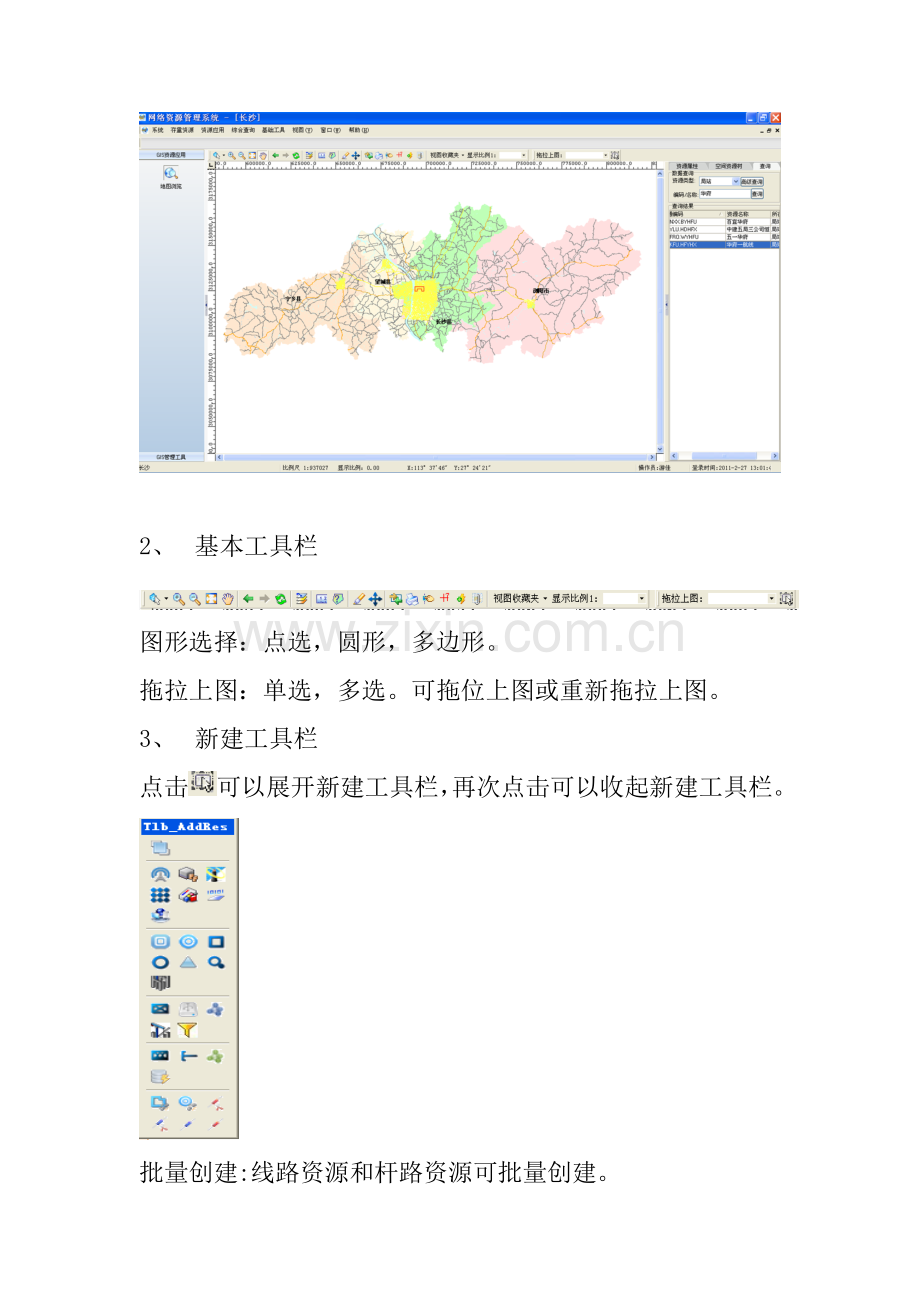
Task: Click the green clover icon in Tlb_AddRes
Action: [x=215, y=1056]
